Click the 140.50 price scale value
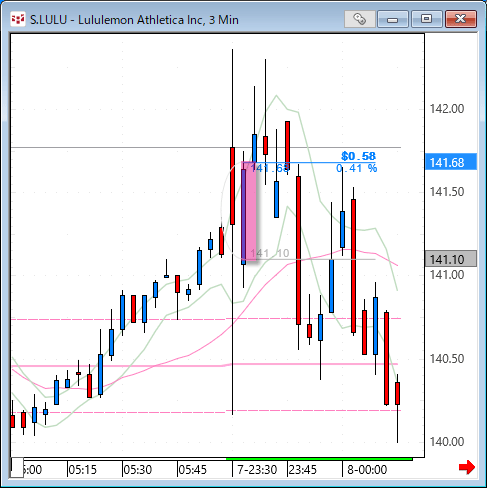The width and height of the screenshot is (487, 488). (447, 359)
